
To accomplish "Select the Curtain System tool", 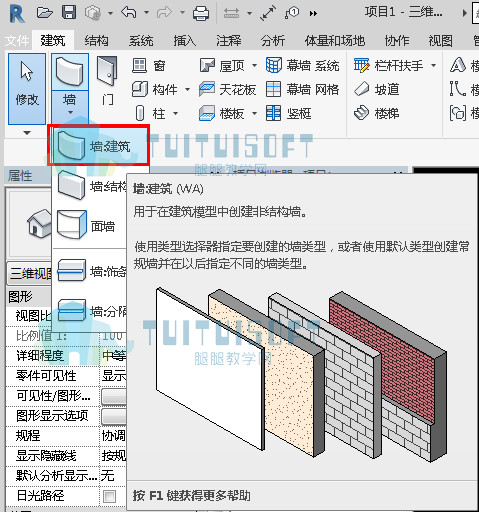I will pos(303,65).
